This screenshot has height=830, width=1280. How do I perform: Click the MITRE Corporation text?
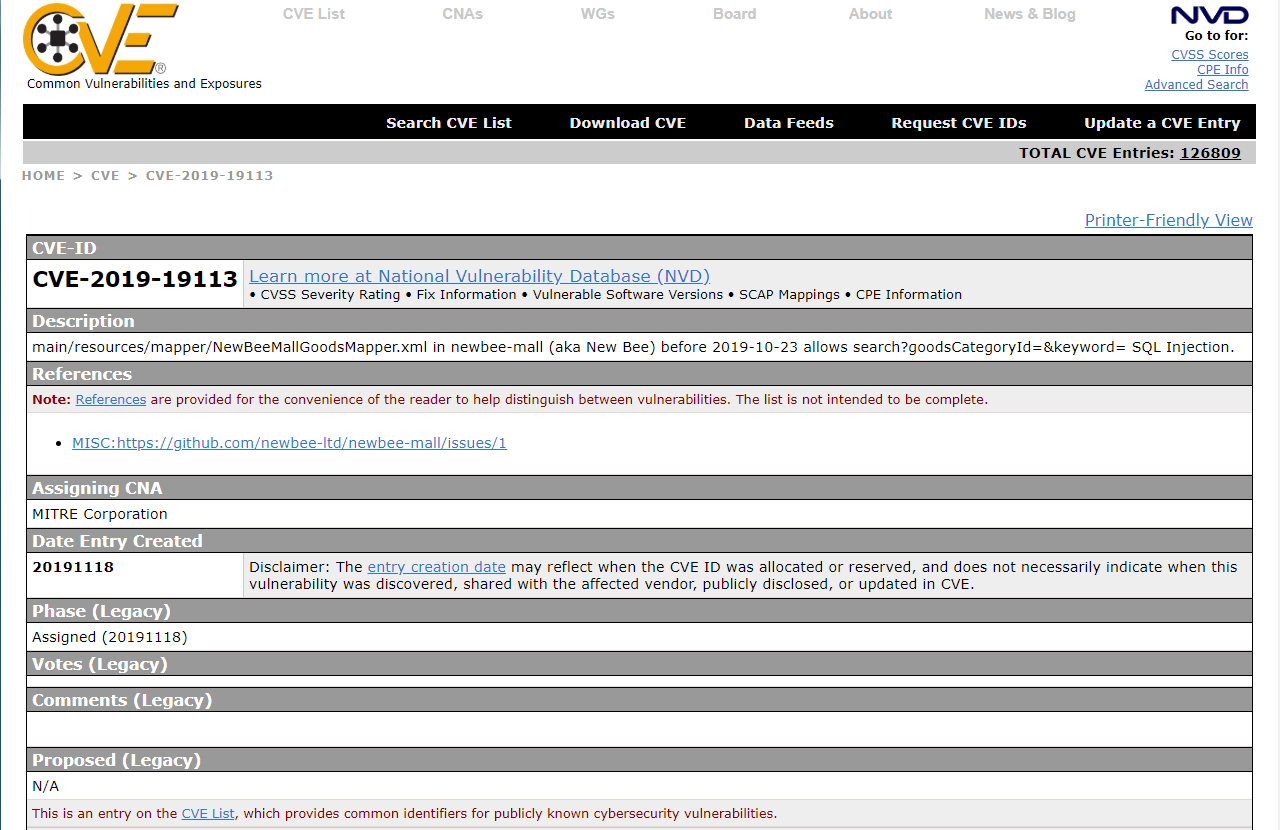[100, 514]
